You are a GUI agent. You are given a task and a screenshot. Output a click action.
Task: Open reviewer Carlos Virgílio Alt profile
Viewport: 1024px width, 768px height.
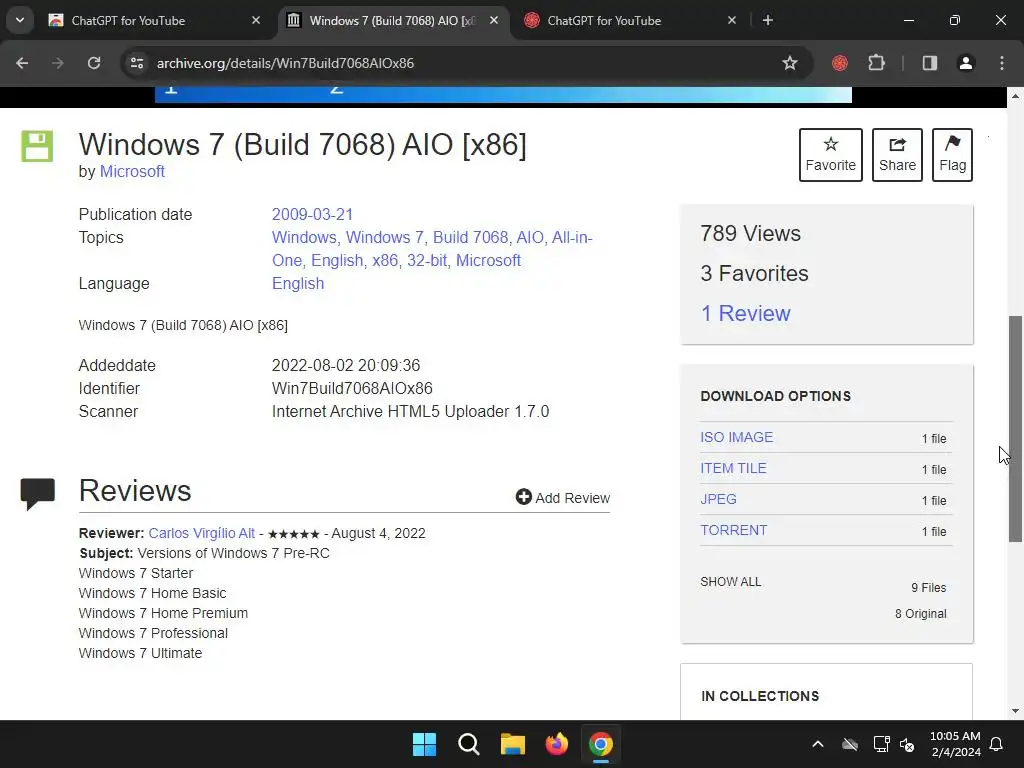(x=201, y=534)
